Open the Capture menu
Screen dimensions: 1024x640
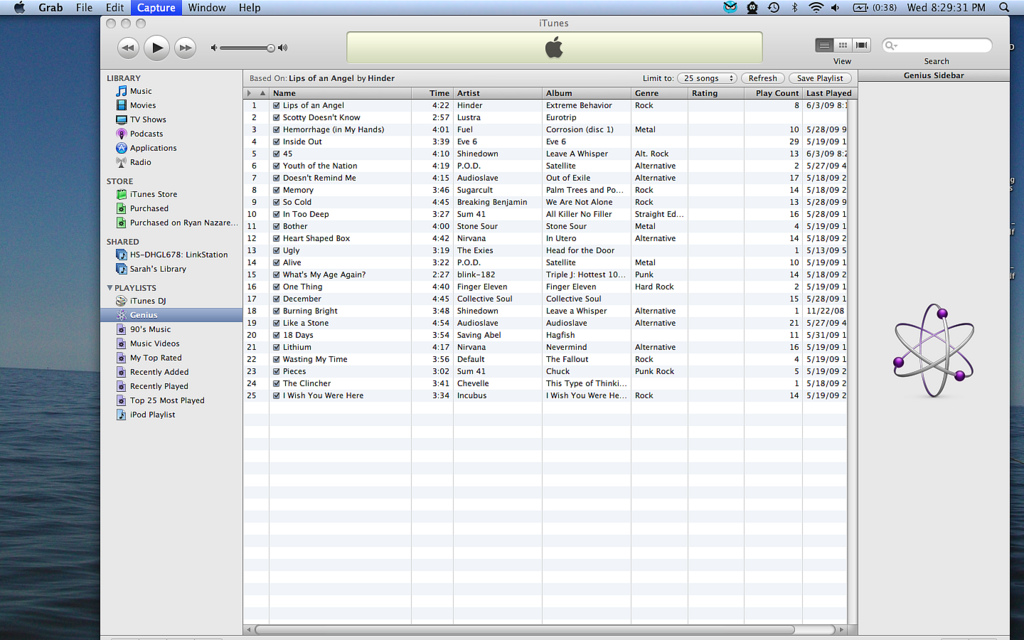click(x=156, y=8)
